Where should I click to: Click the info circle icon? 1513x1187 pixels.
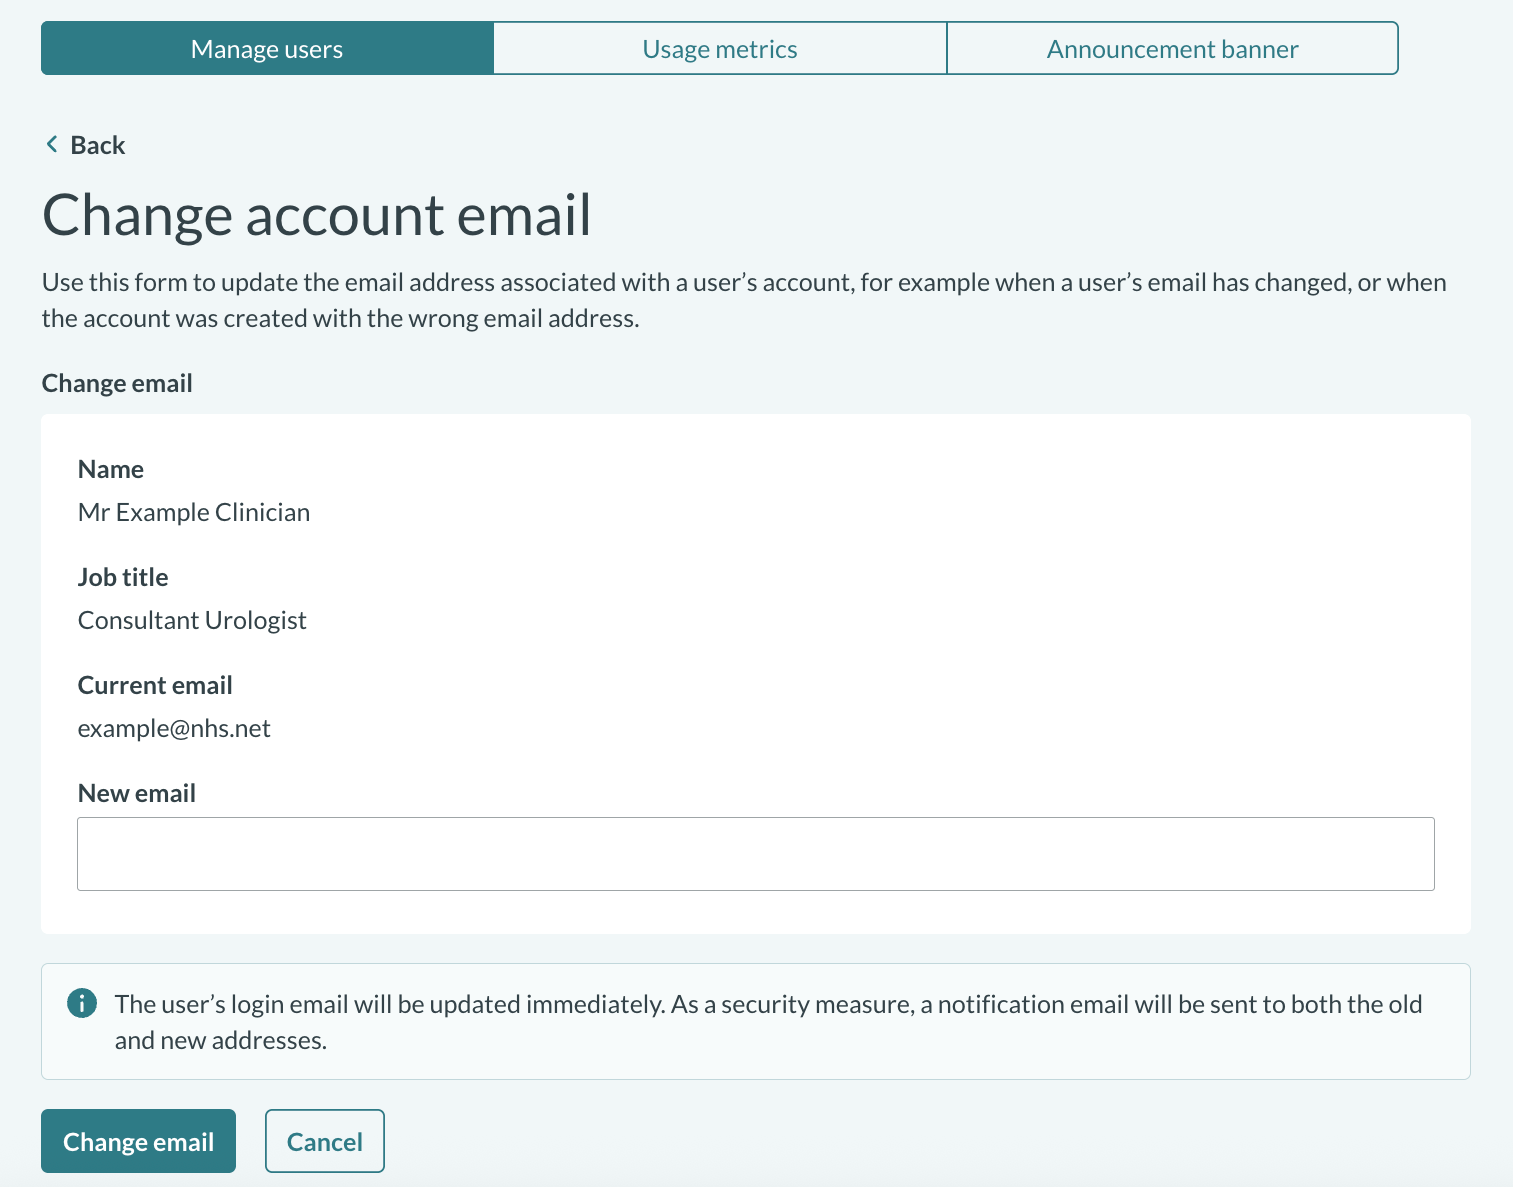(82, 1003)
